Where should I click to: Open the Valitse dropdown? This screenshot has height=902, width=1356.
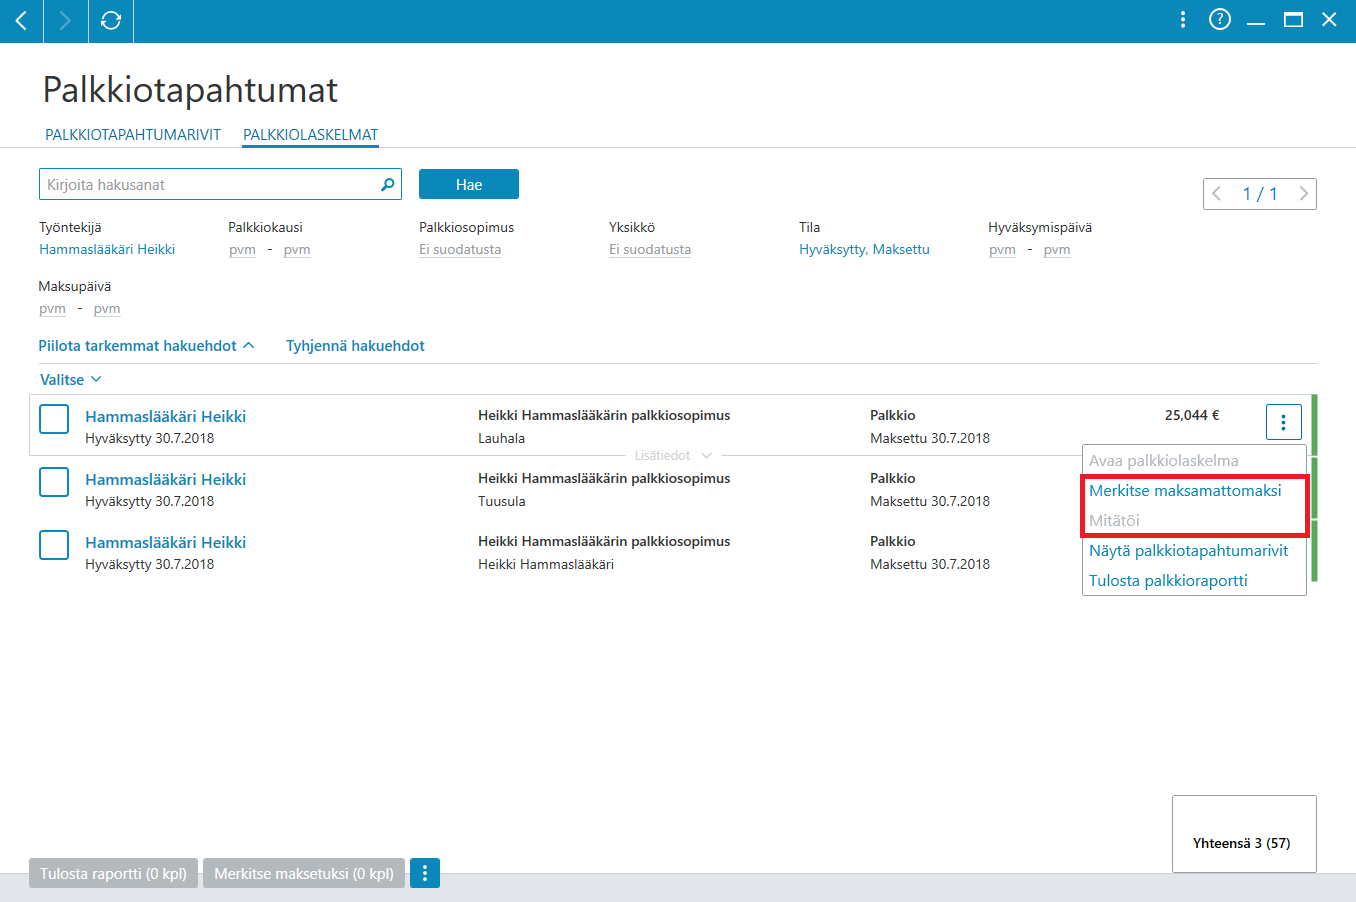pyautogui.click(x=70, y=379)
